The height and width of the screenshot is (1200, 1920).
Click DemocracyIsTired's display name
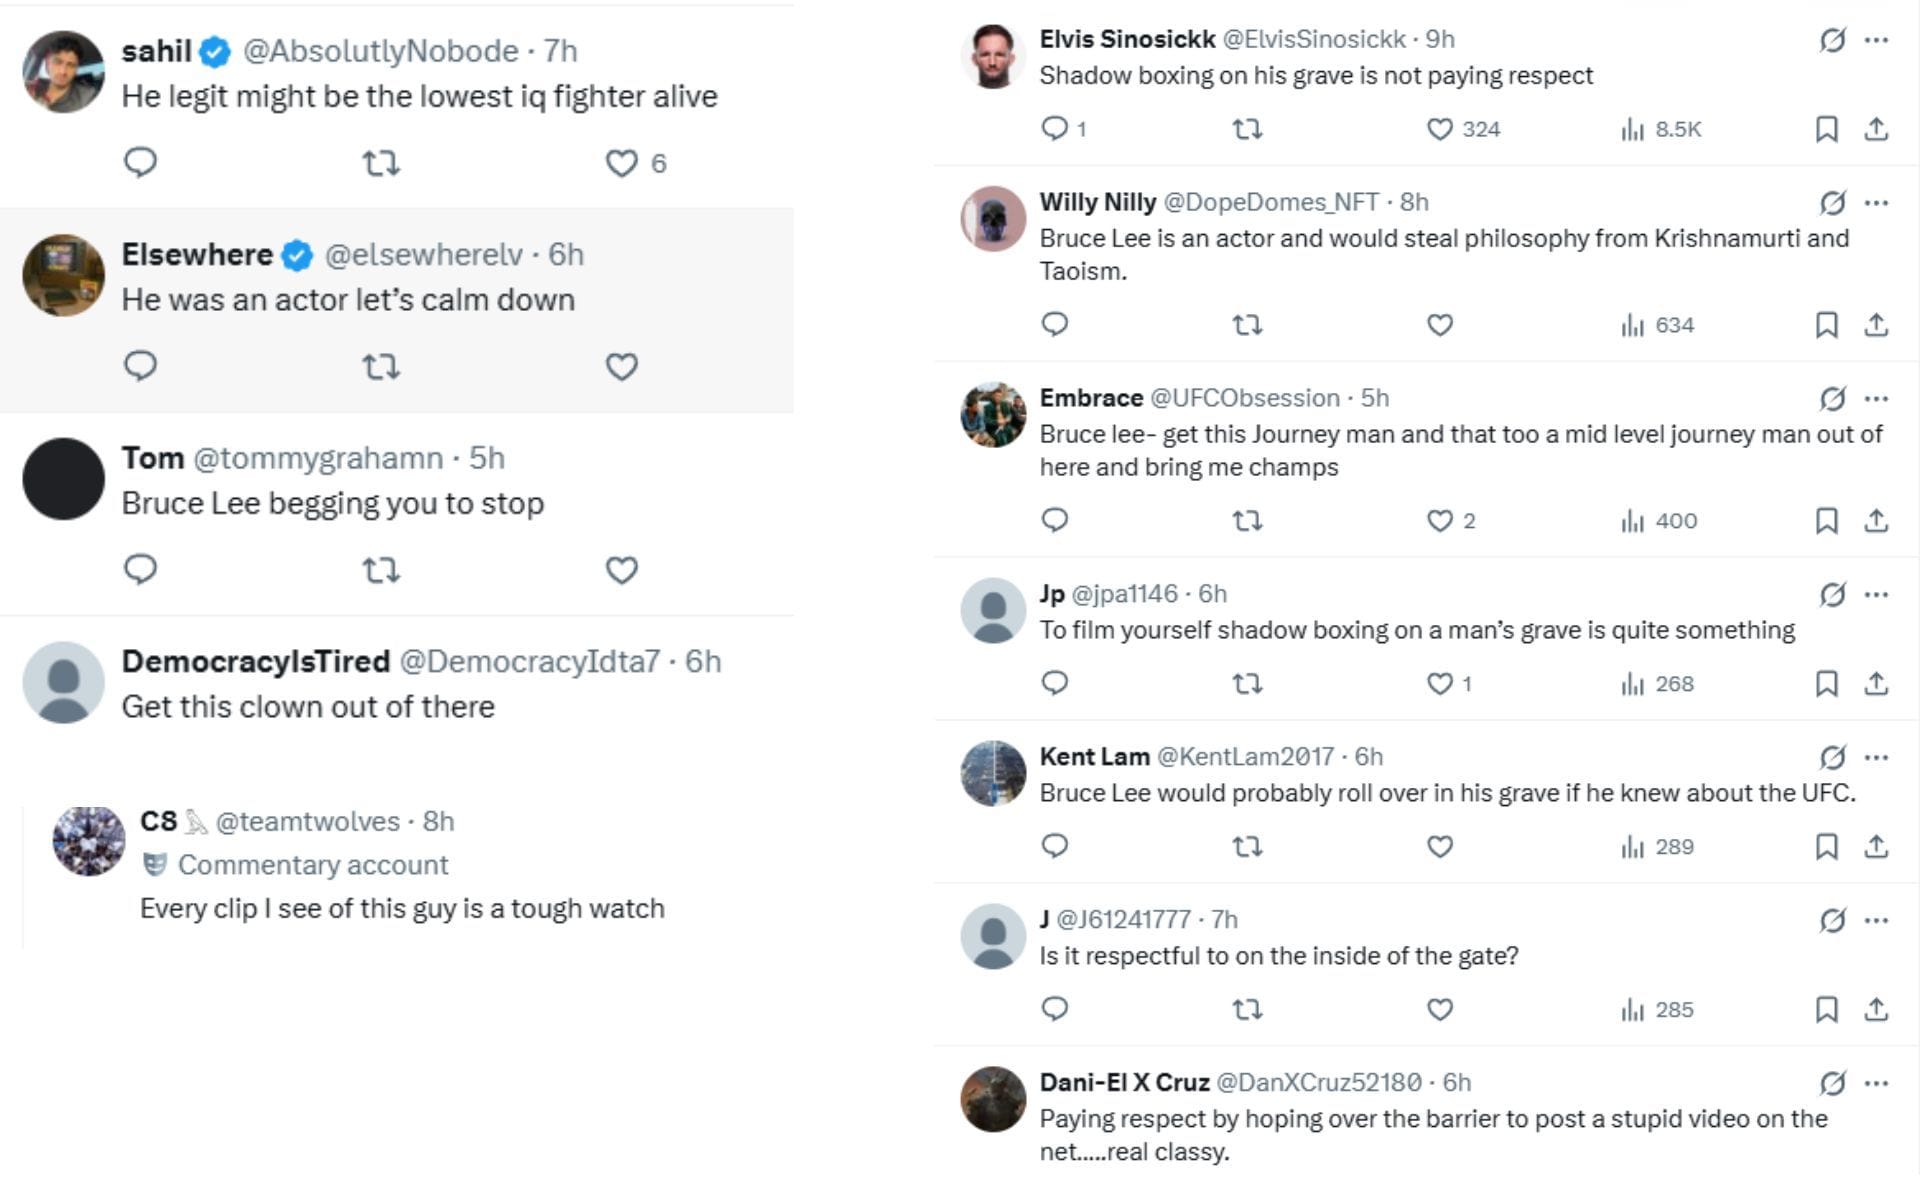(255, 662)
